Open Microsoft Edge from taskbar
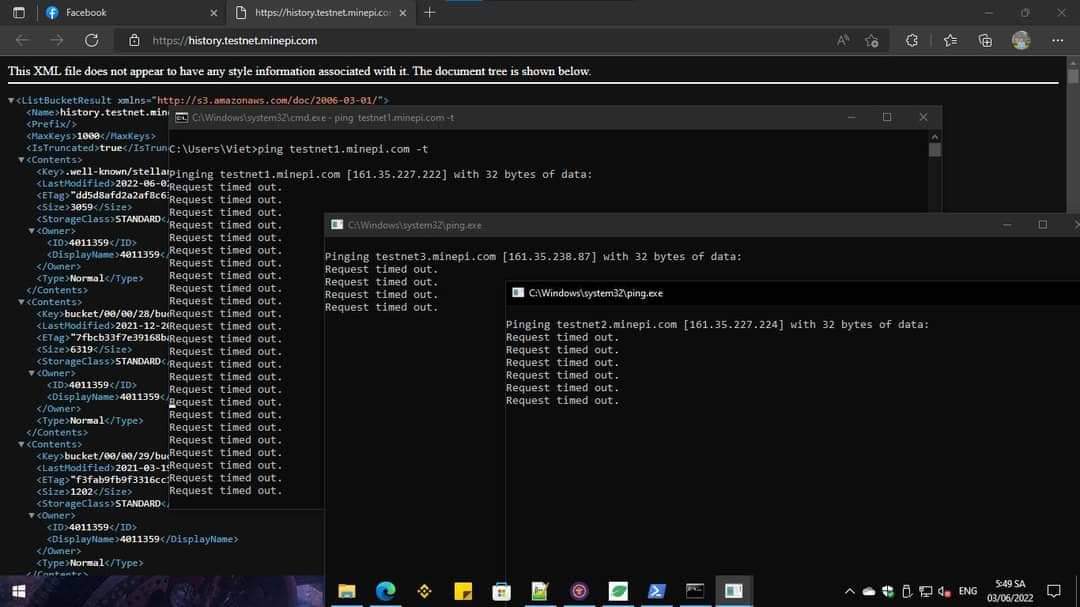Screen dimensions: 1080x607 [x=386, y=591]
